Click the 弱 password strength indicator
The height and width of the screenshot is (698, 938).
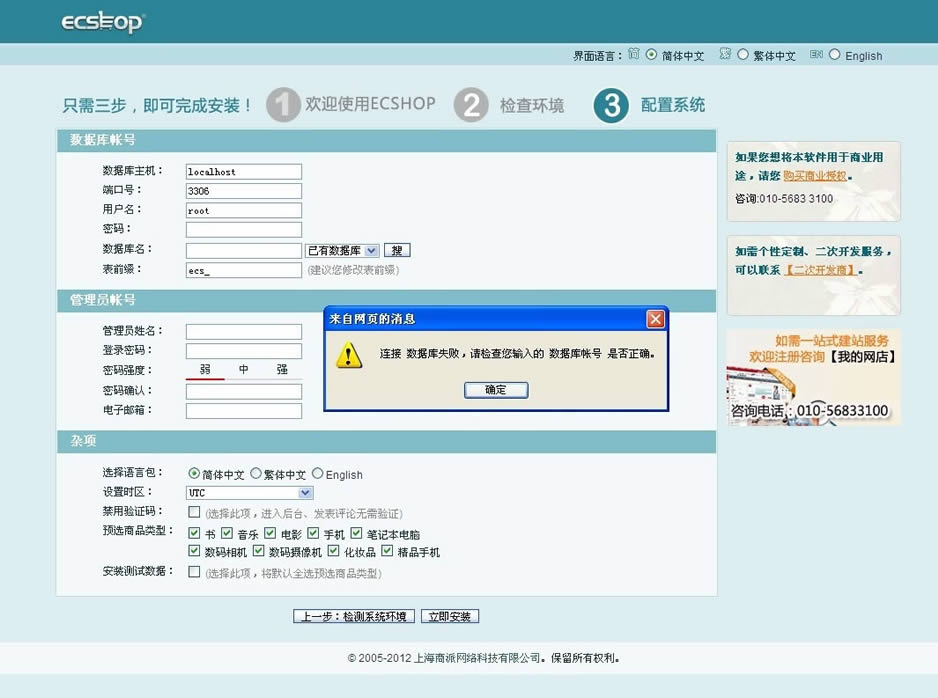click(205, 370)
